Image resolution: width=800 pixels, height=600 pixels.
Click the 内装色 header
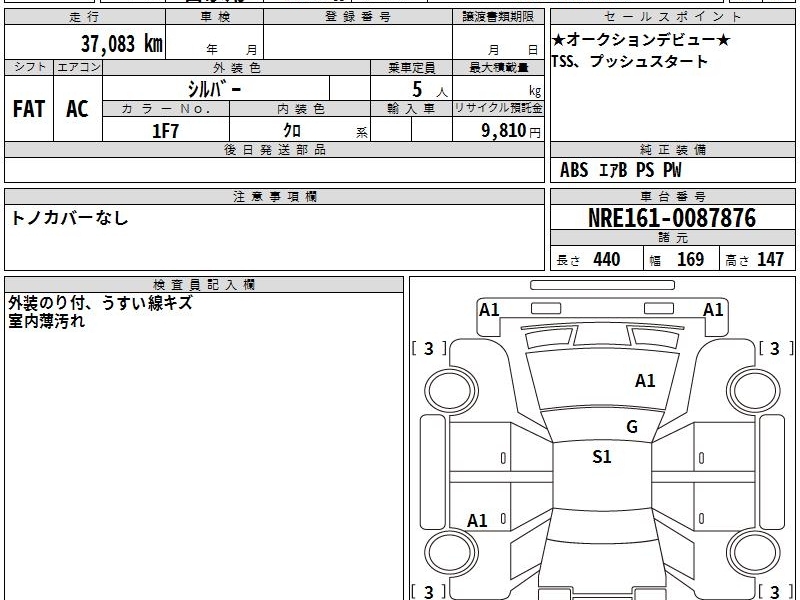[x=301, y=109]
